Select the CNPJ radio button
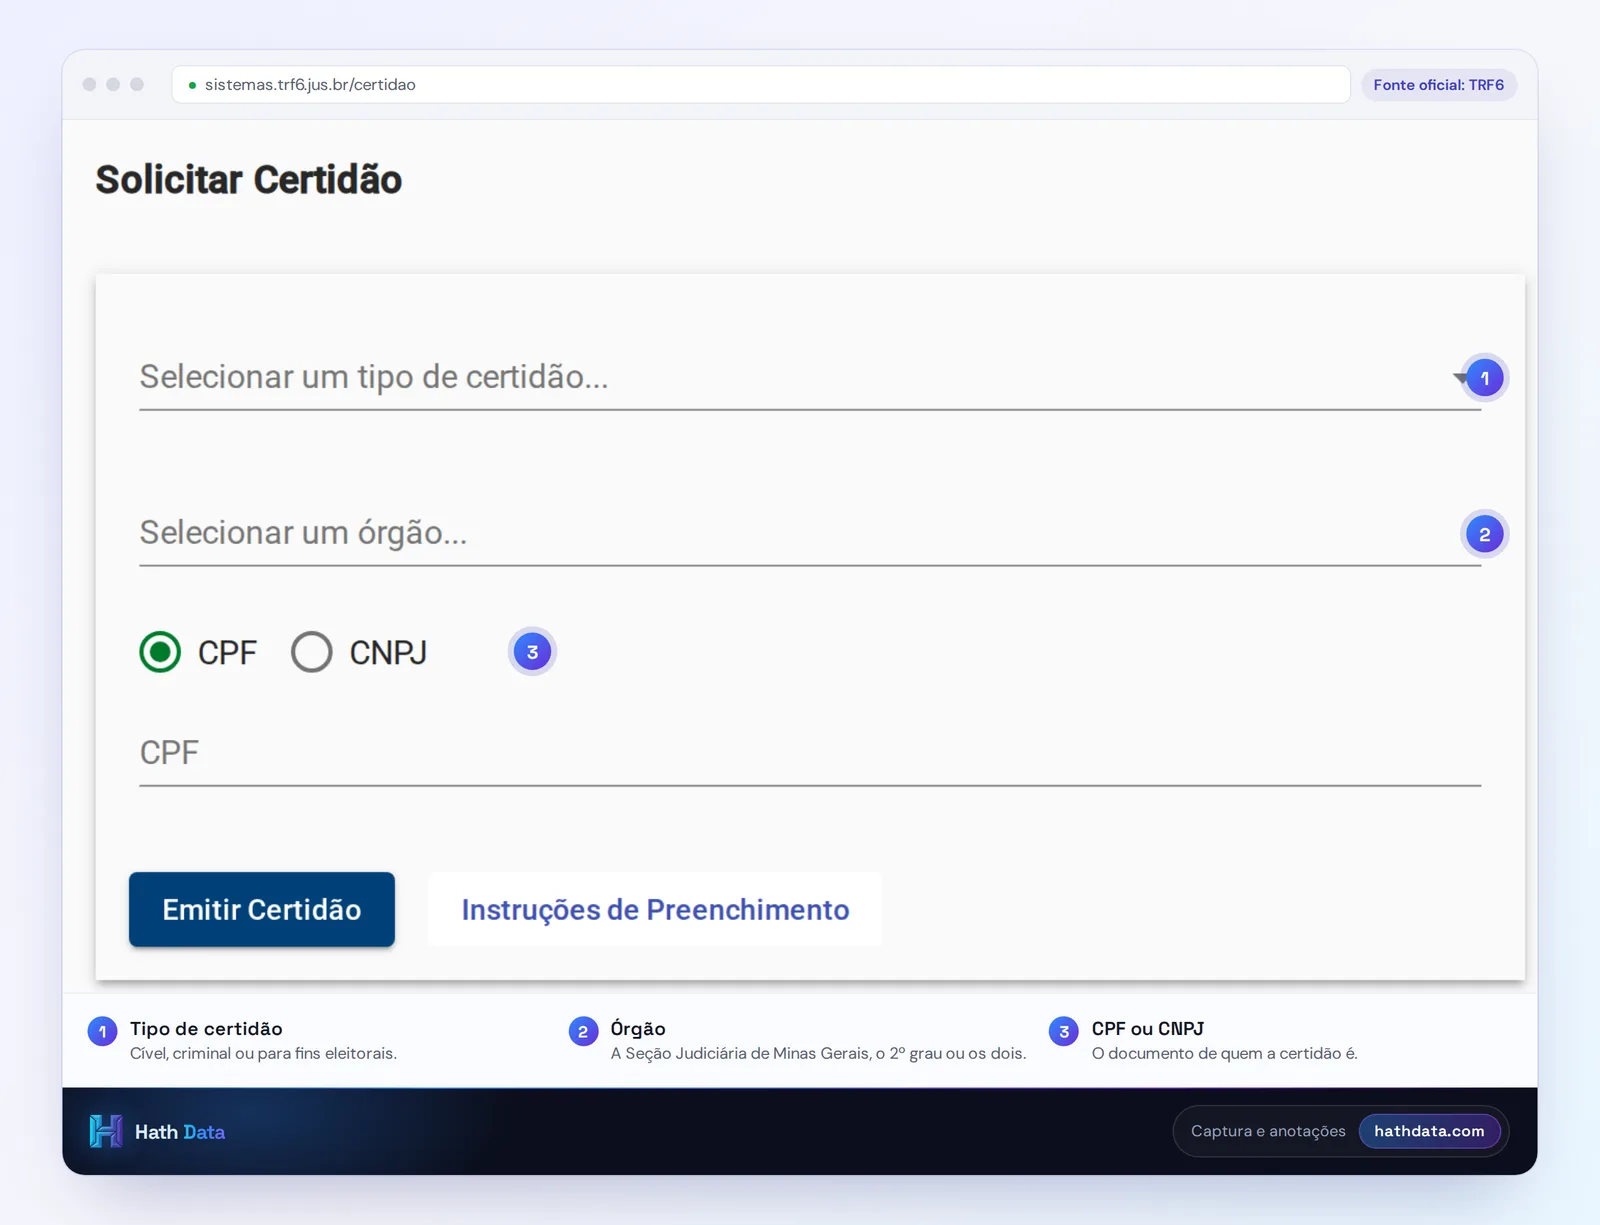1600x1225 pixels. pos(312,652)
